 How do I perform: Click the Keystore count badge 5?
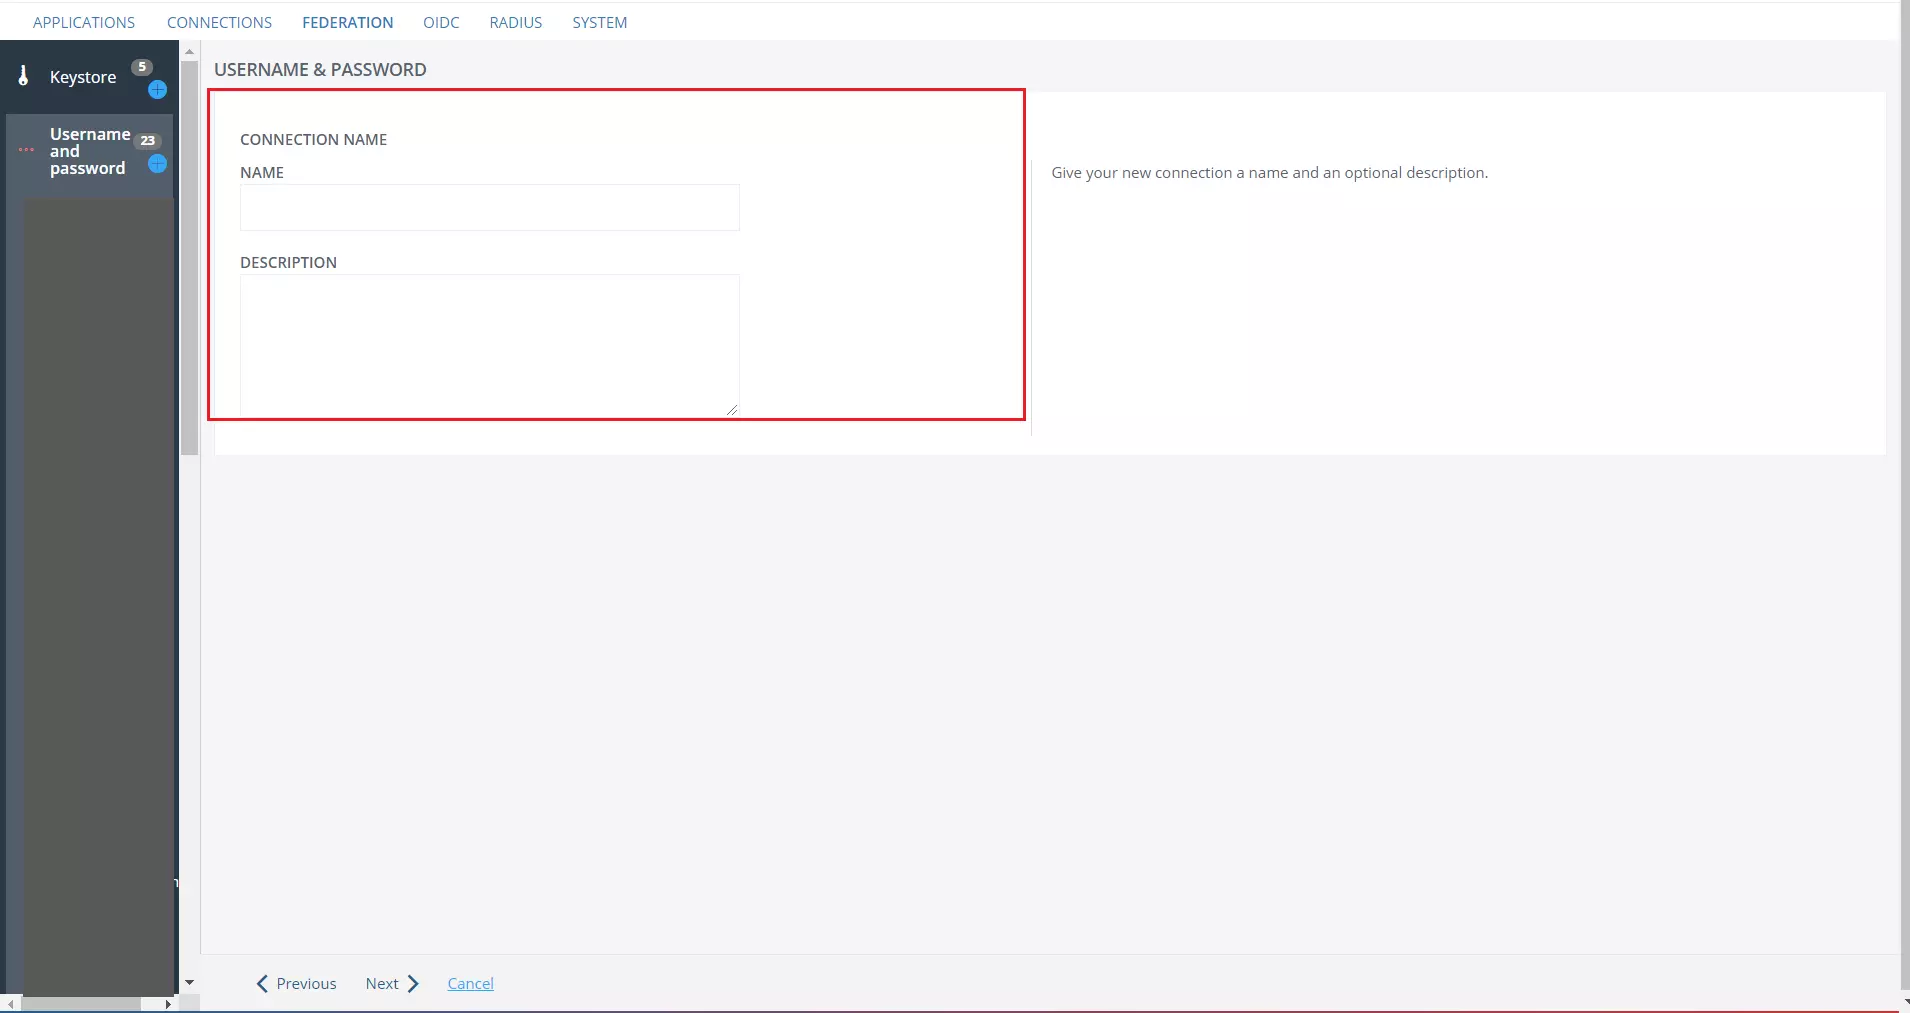(142, 67)
